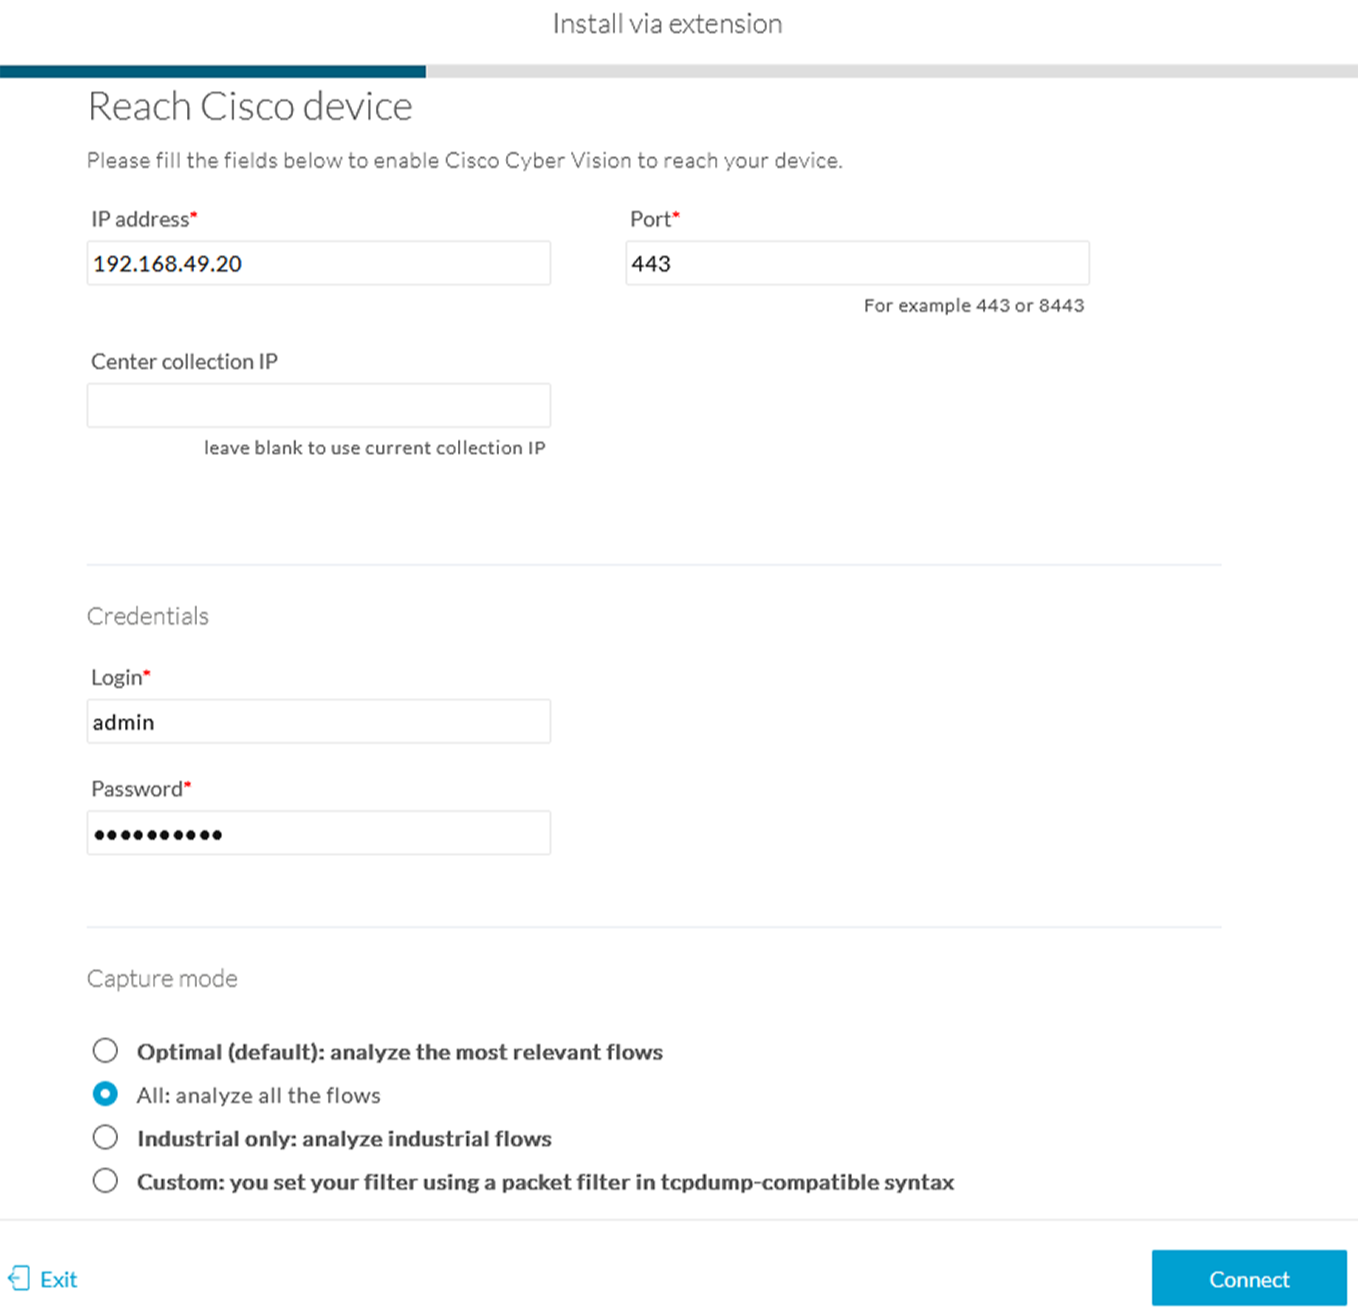Click the port example 443 or 8443 hint
Viewport: 1358px width, 1314px height.
point(974,305)
